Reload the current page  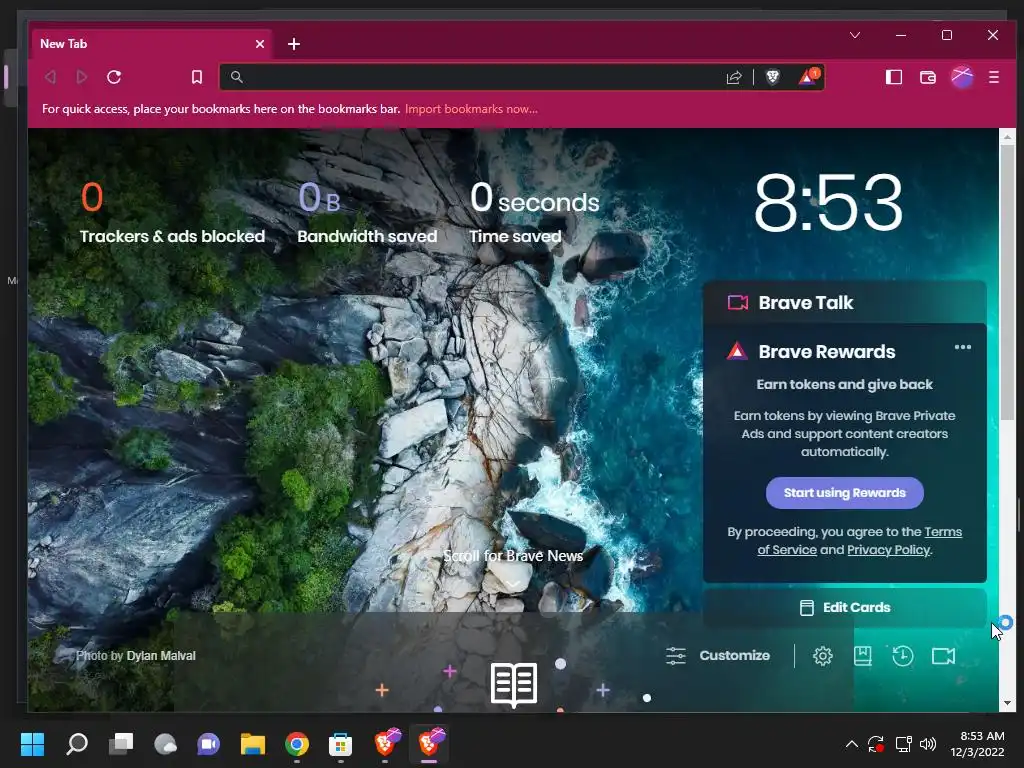tap(114, 77)
